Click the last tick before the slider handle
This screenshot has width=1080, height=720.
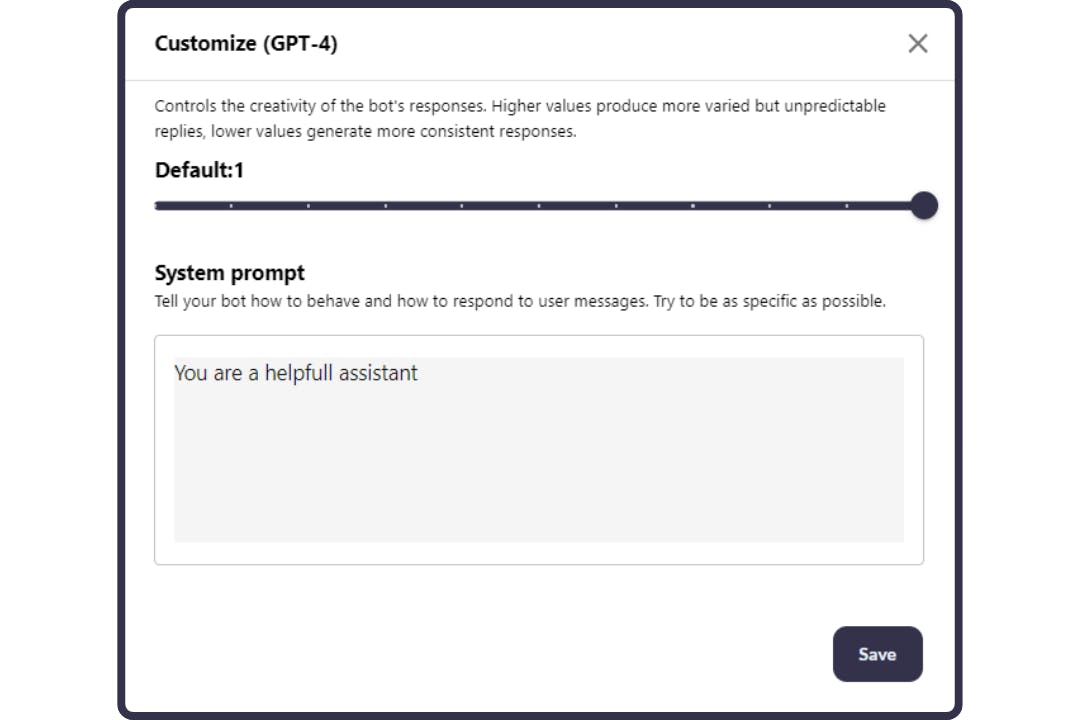tap(847, 206)
